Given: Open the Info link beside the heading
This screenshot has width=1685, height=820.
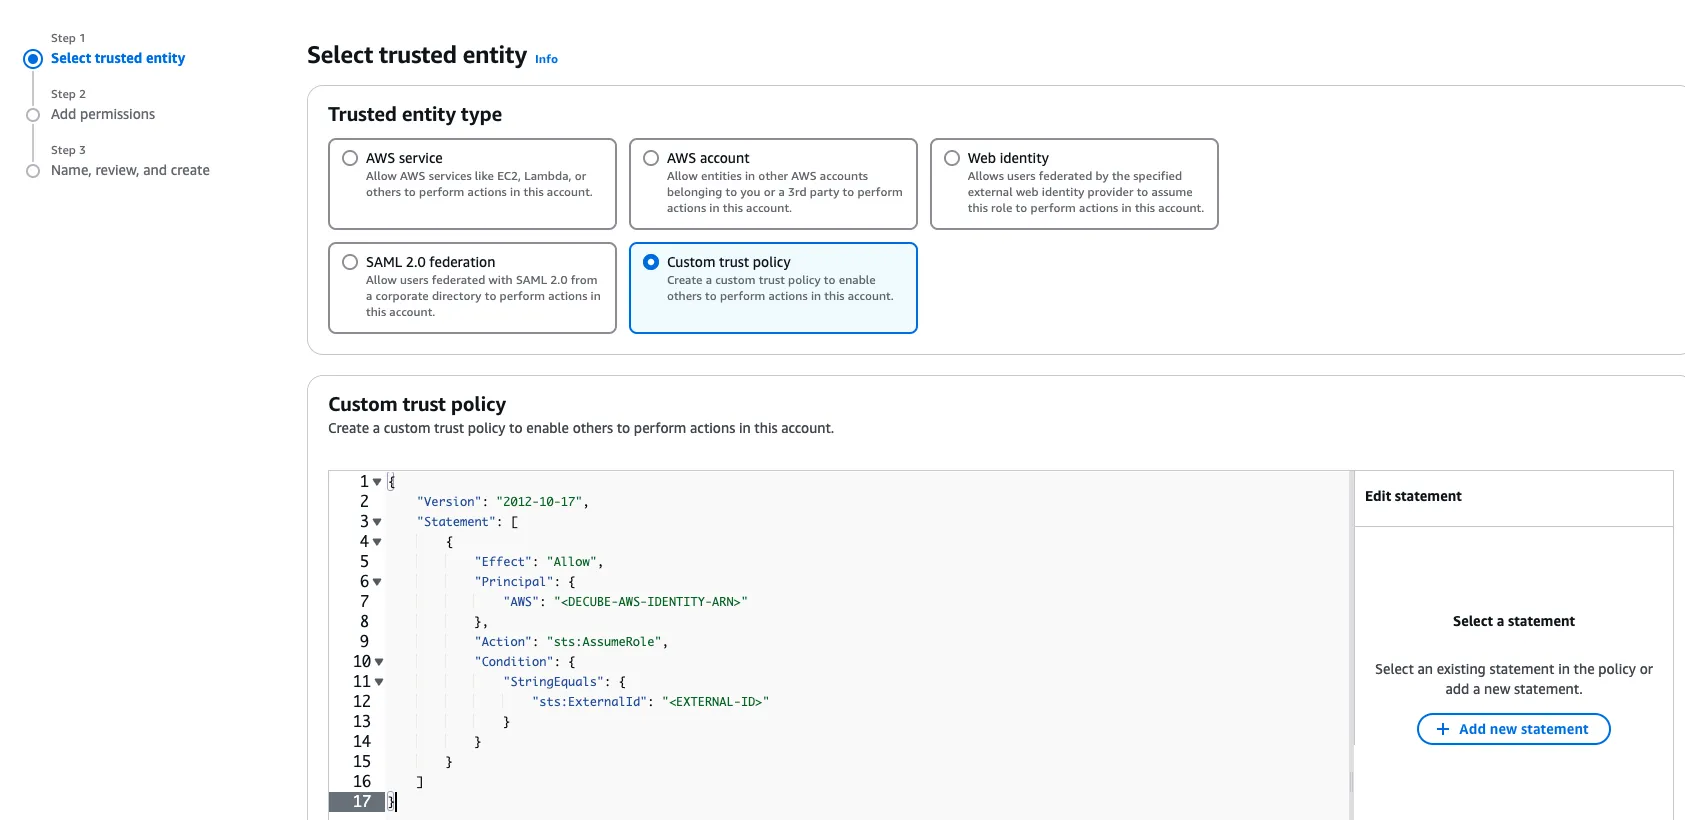Looking at the screenshot, I should pos(546,59).
